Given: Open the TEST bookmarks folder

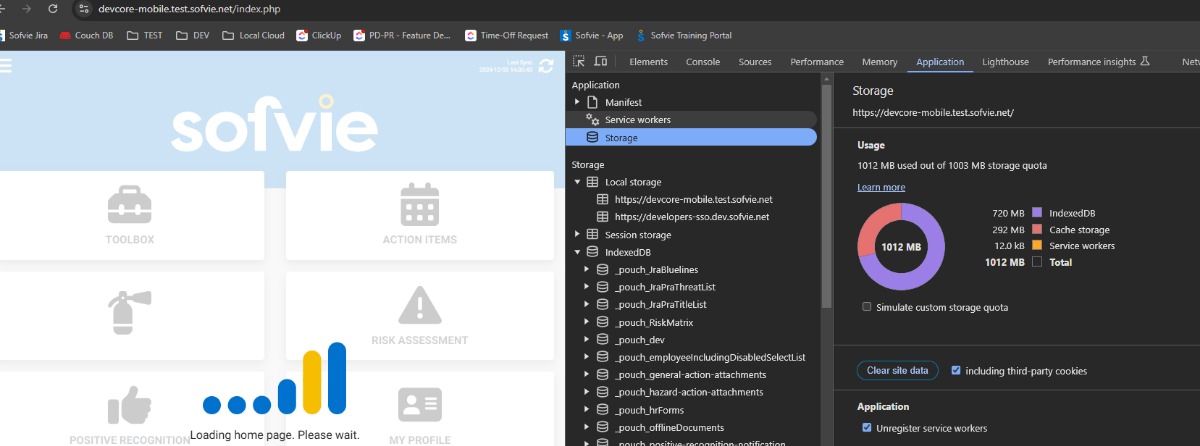Looking at the screenshot, I should pos(144,35).
